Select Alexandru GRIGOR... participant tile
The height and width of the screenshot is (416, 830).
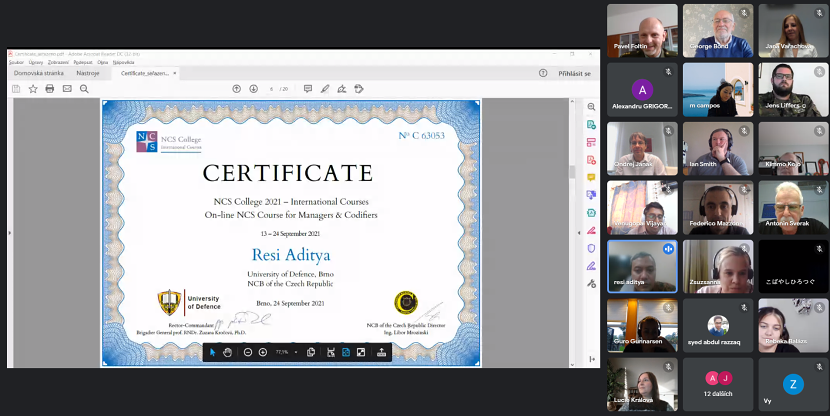642,90
